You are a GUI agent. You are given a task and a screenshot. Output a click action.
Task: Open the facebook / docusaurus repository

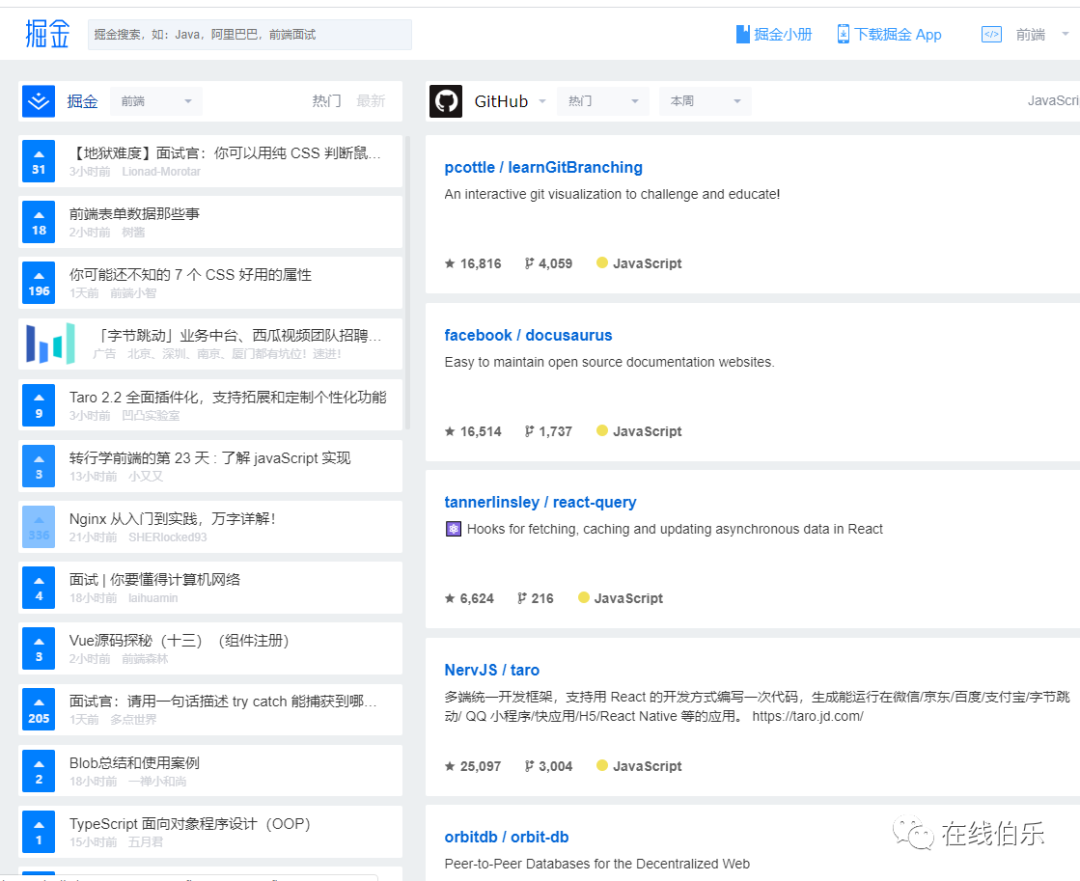pos(528,335)
